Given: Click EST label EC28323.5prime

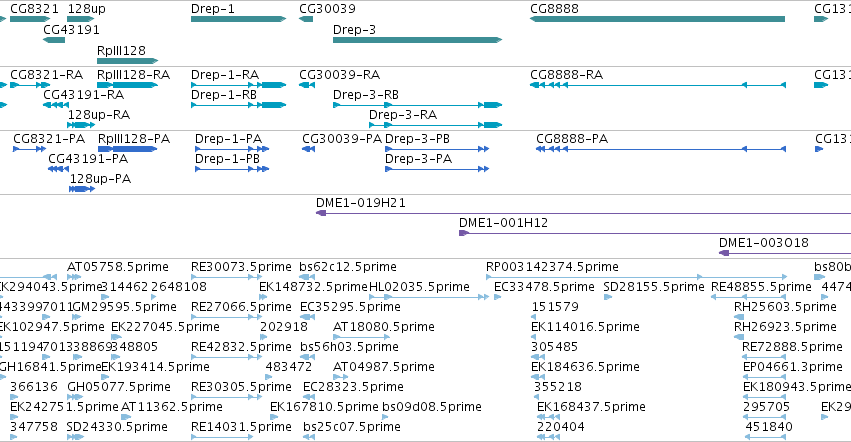Looking at the screenshot, I should click(x=353, y=387).
